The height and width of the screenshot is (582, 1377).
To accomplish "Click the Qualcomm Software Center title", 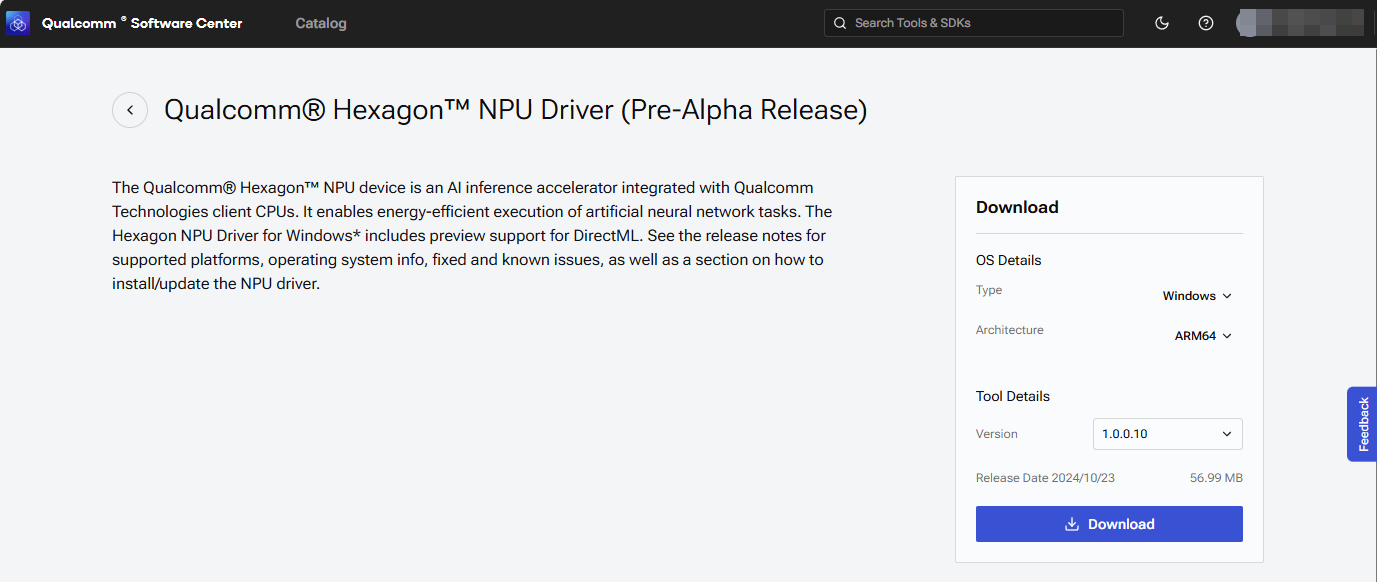I will point(142,23).
